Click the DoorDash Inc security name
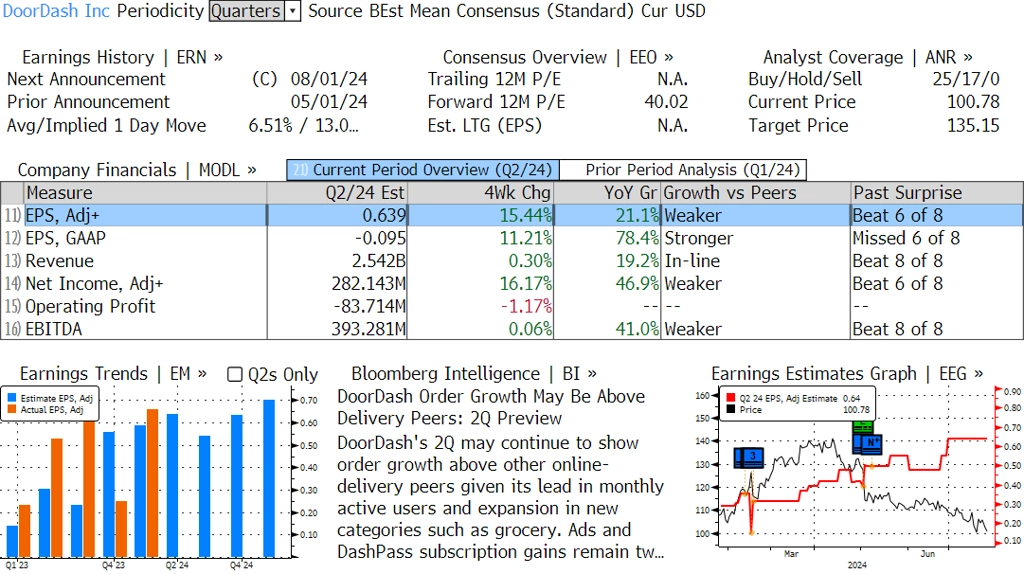 (56, 11)
